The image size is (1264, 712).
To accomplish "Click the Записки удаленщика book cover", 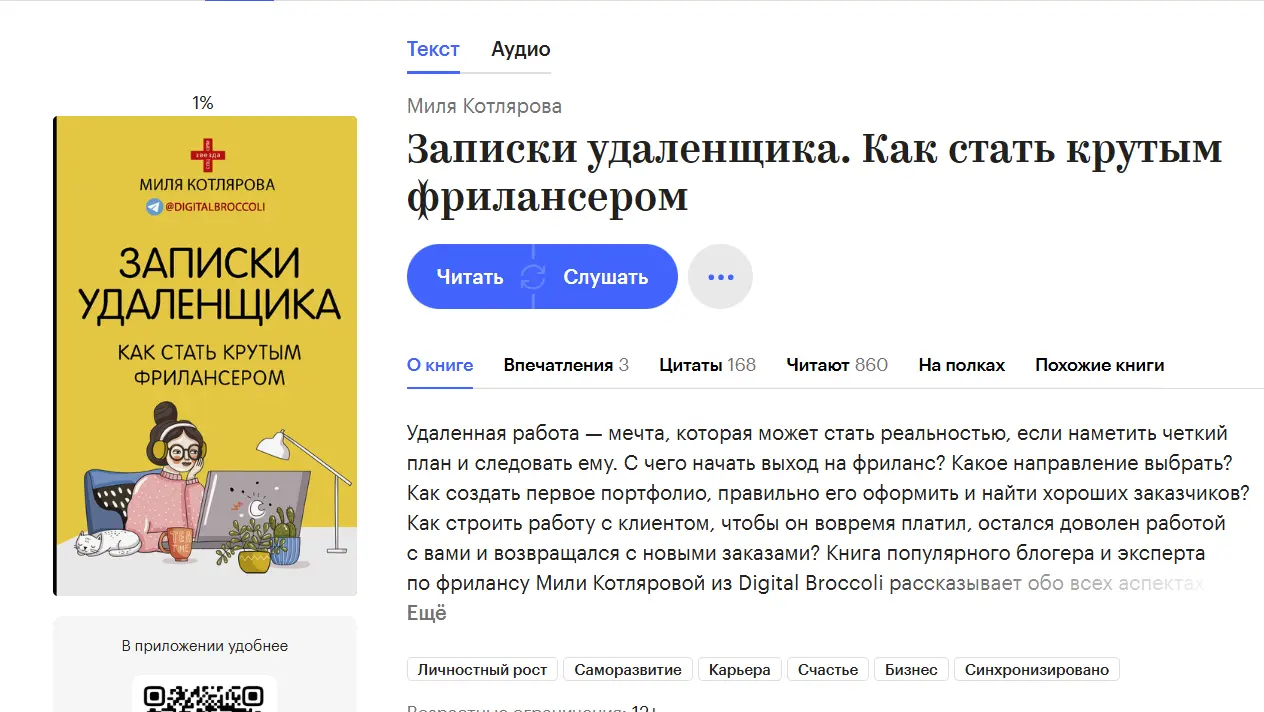I will coord(205,356).
